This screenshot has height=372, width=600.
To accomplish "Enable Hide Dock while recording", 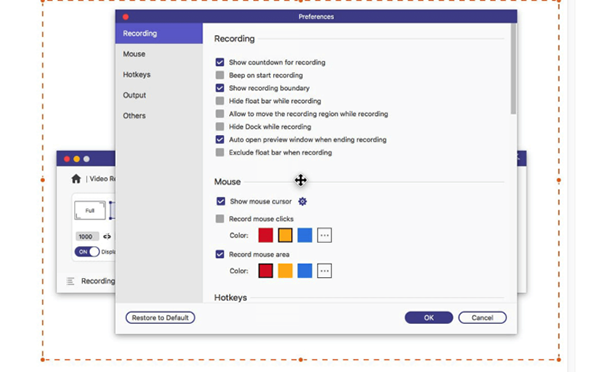I will [220, 127].
